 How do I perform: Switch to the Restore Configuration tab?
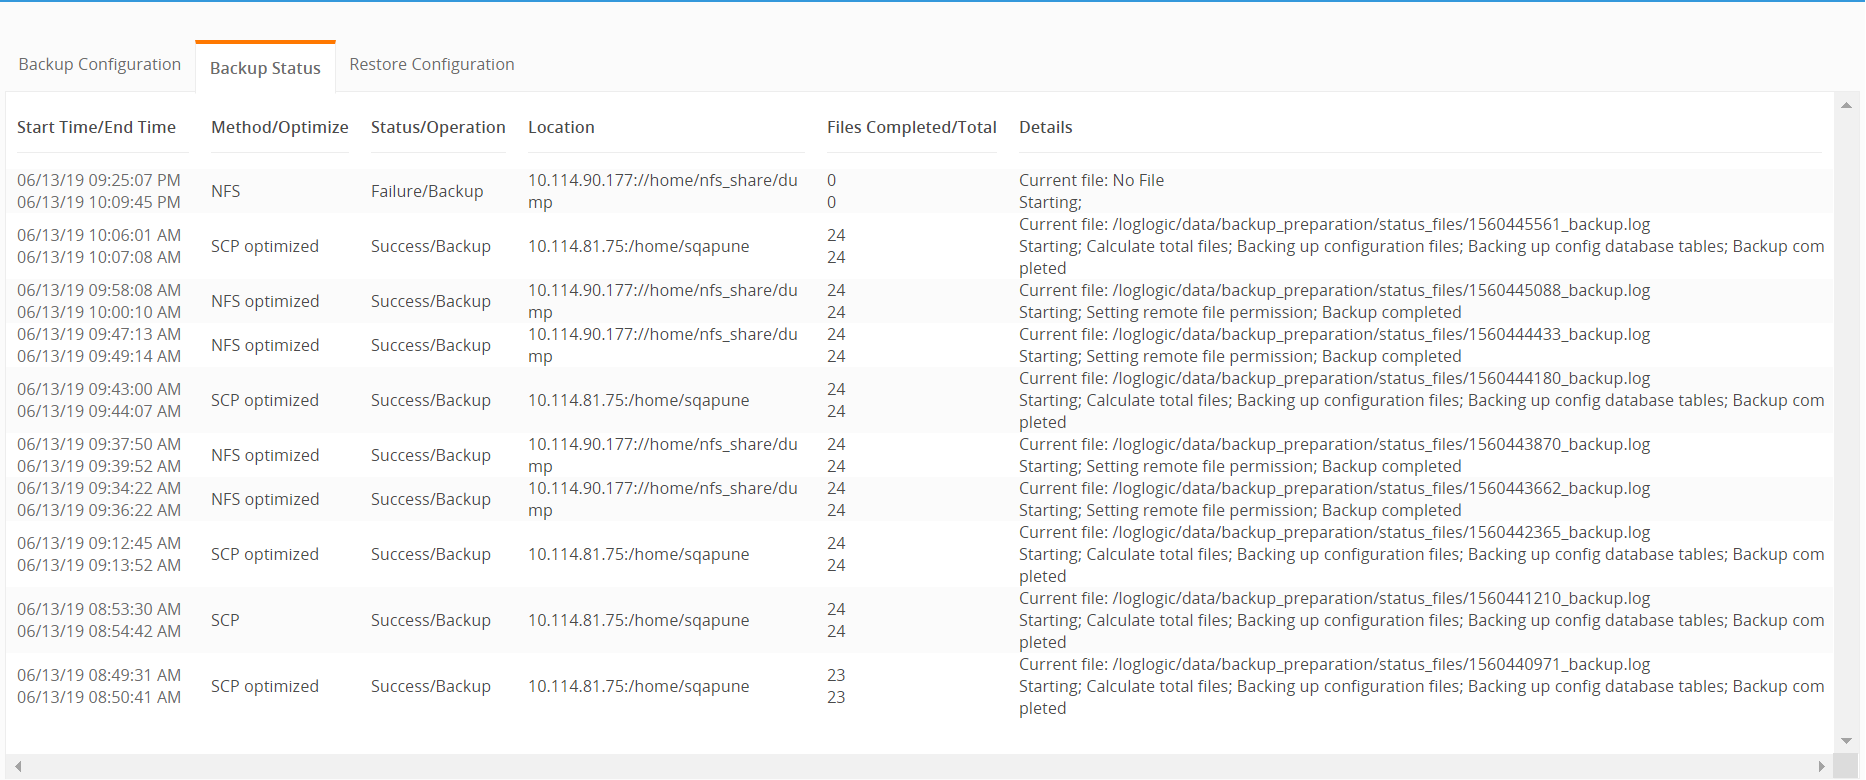pyautogui.click(x=431, y=64)
